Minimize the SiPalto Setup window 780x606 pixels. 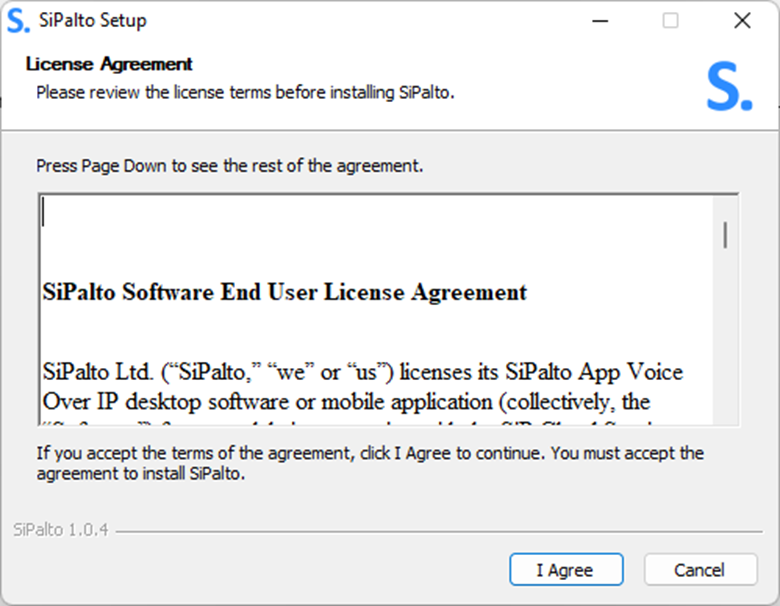pos(600,21)
